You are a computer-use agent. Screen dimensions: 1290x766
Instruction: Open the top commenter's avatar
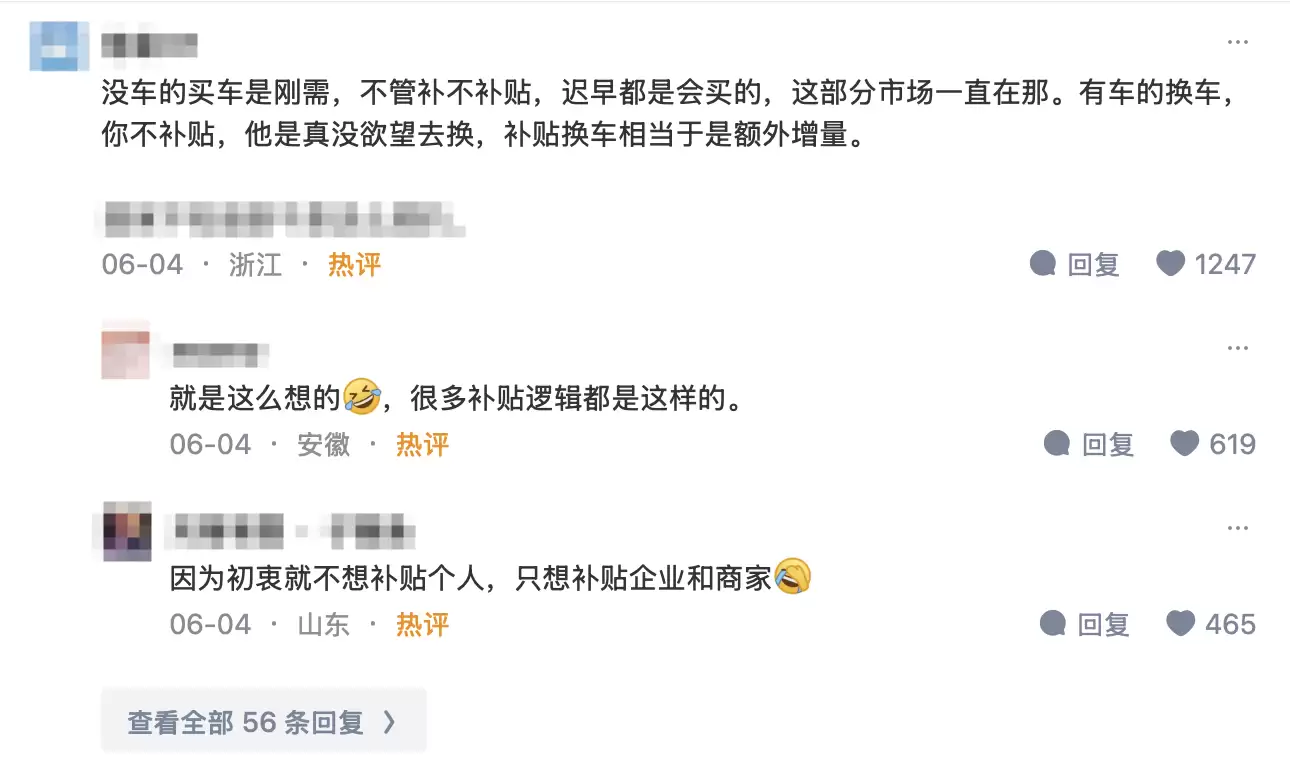coord(53,46)
